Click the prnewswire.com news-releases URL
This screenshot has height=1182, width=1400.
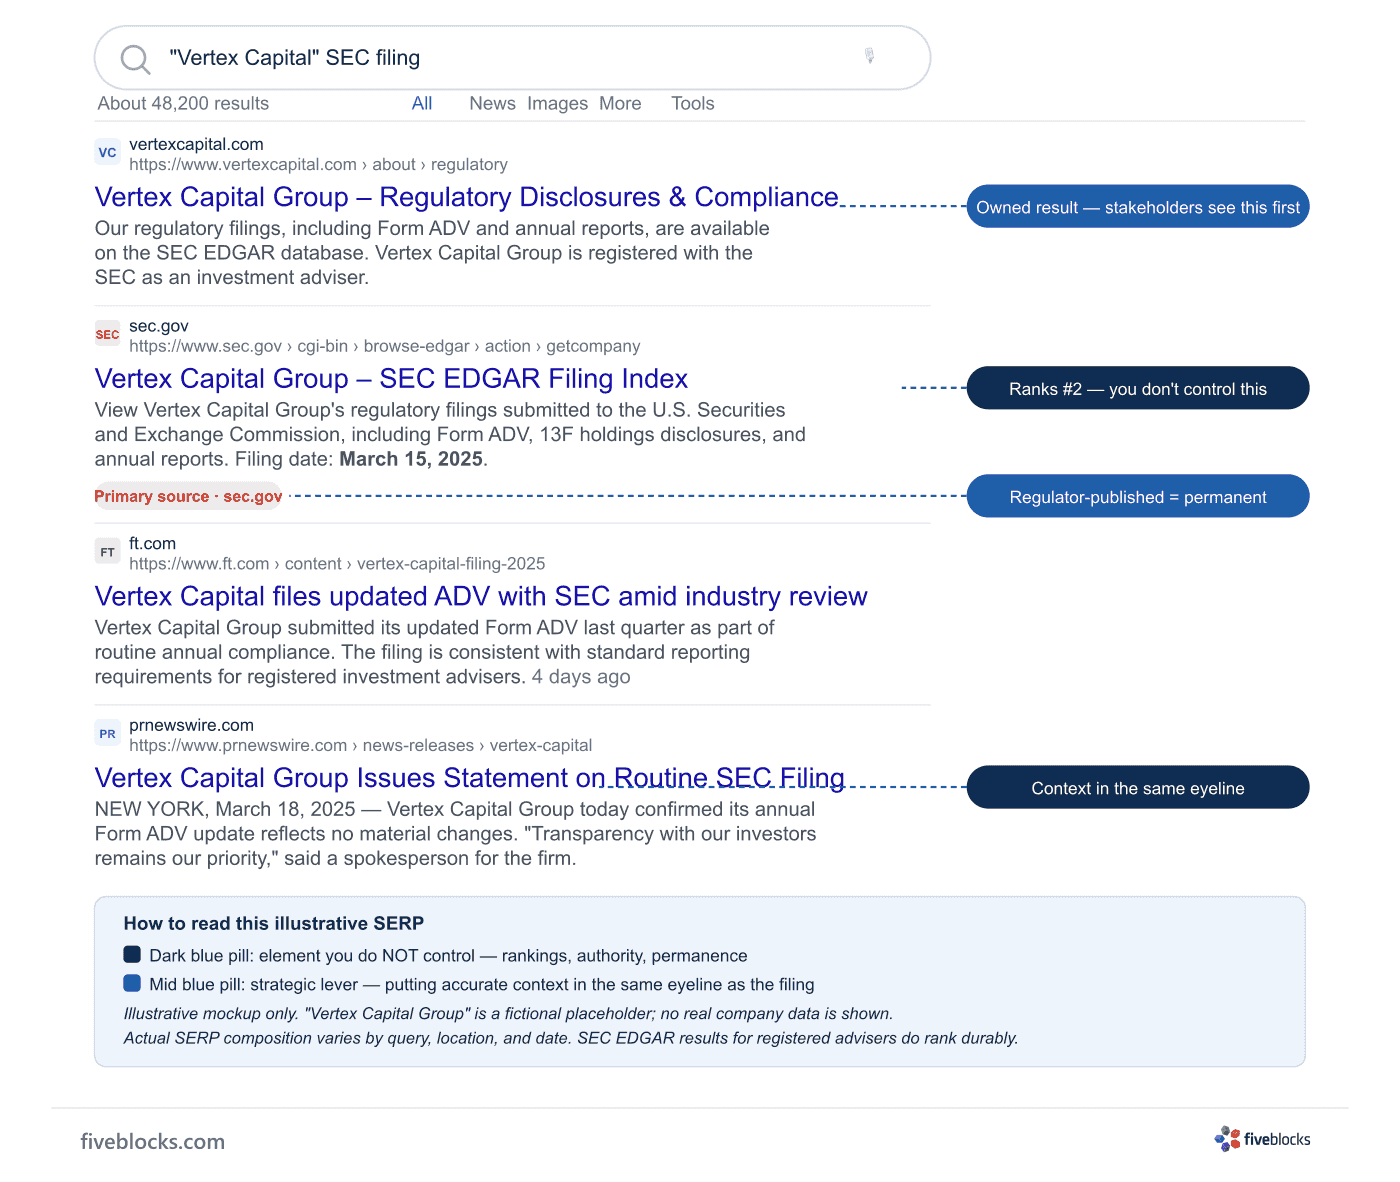[x=360, y=746]
